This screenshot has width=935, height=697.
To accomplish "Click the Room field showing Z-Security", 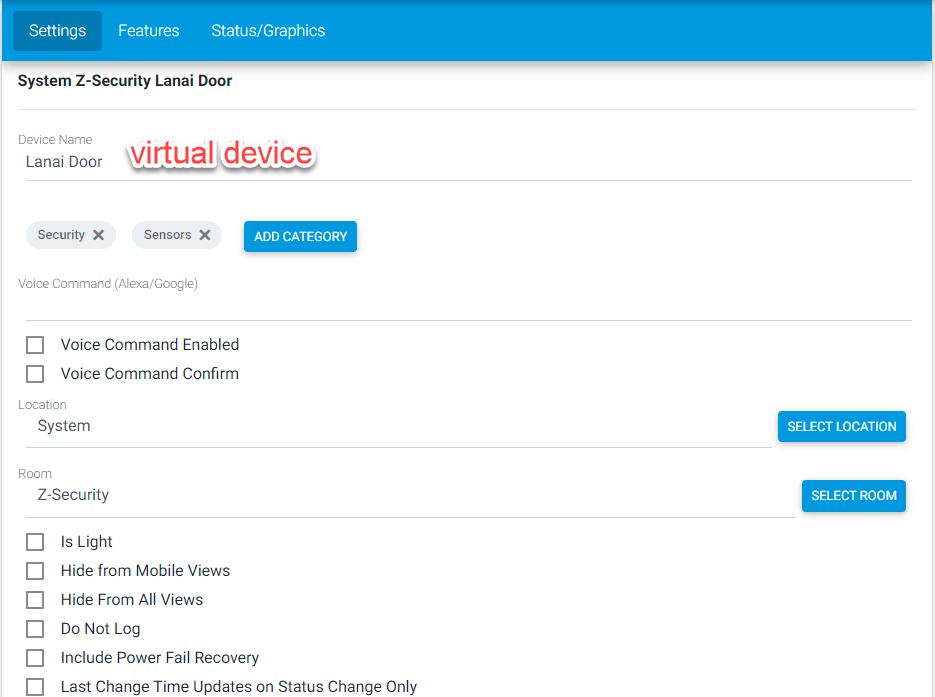I will click(410, 496).
